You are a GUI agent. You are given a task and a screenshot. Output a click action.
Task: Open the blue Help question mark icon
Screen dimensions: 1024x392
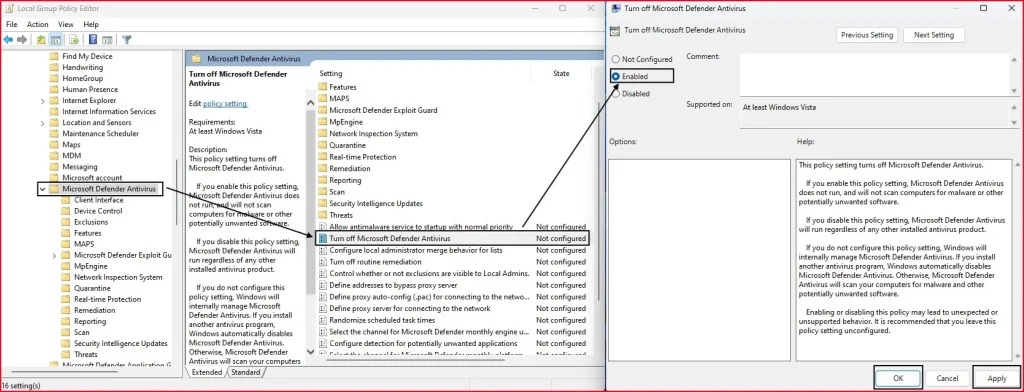point(93,40)
